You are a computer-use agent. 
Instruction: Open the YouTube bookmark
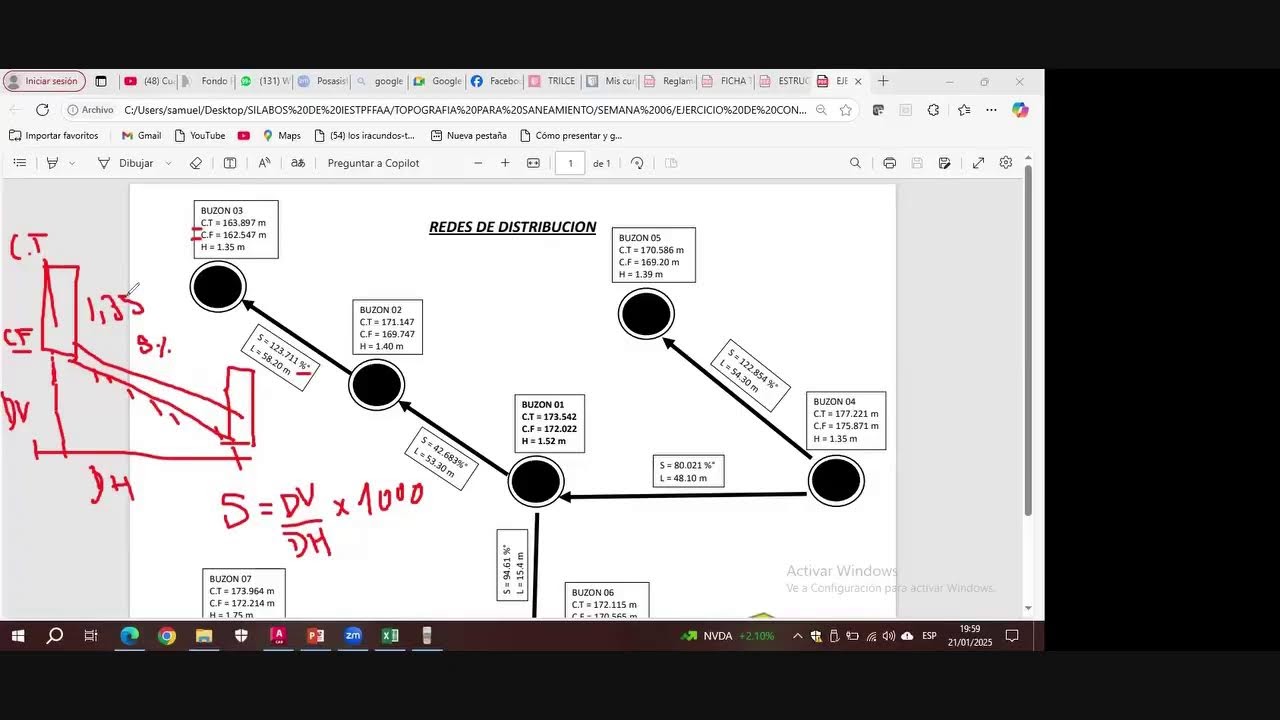click(199, 135)
